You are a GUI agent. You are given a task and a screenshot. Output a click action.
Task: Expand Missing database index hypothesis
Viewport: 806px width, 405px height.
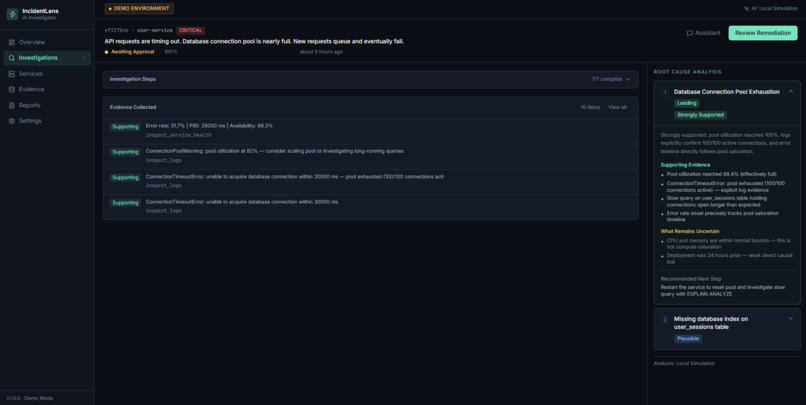pyautogui.click(x=791, y=319)
